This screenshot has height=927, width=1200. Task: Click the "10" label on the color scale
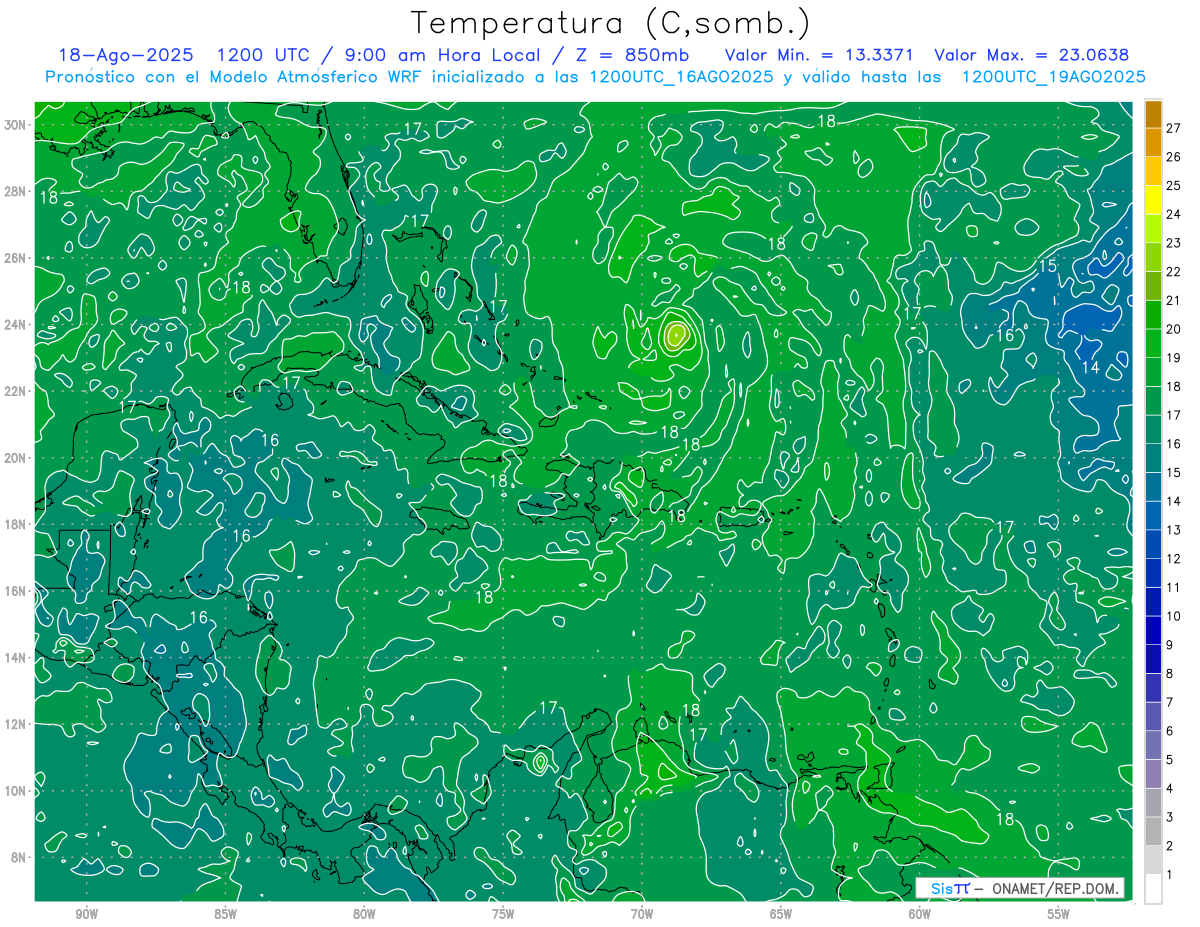pos(1174,616)
